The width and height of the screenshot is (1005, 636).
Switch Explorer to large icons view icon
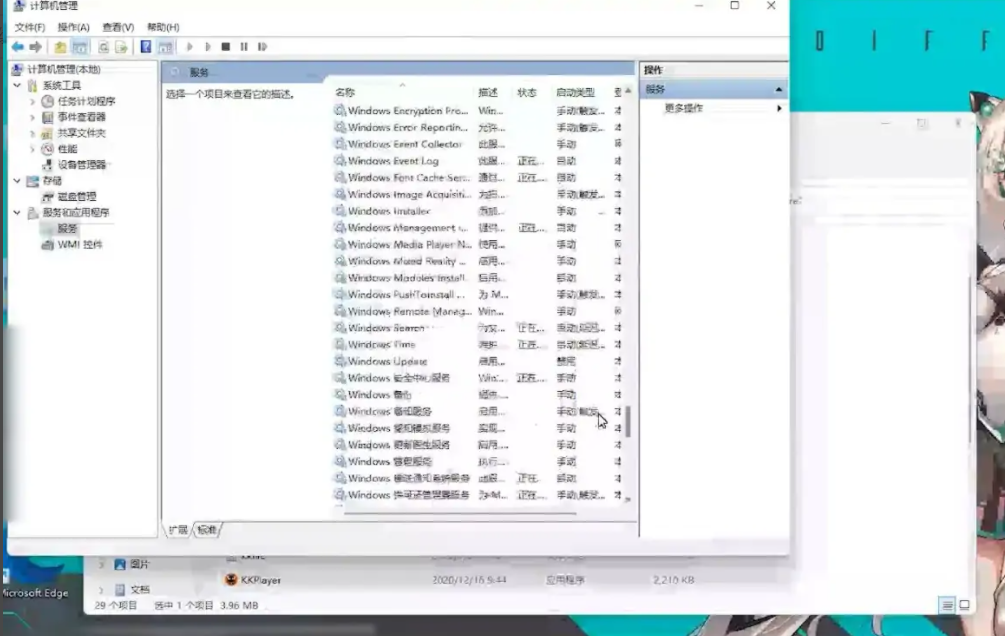tap(964, 605)
